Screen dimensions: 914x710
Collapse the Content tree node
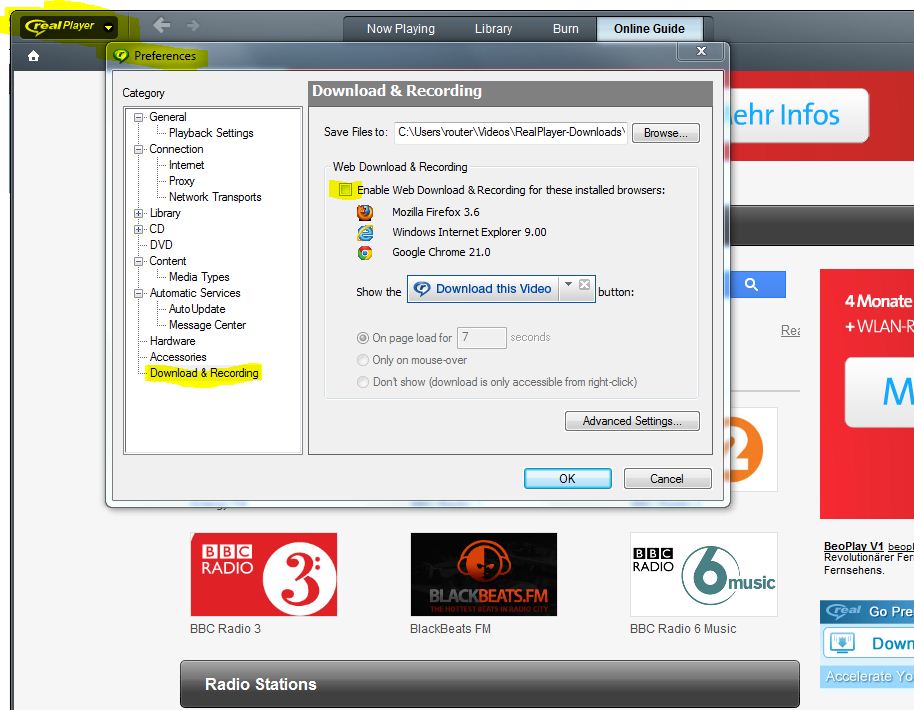138,261
